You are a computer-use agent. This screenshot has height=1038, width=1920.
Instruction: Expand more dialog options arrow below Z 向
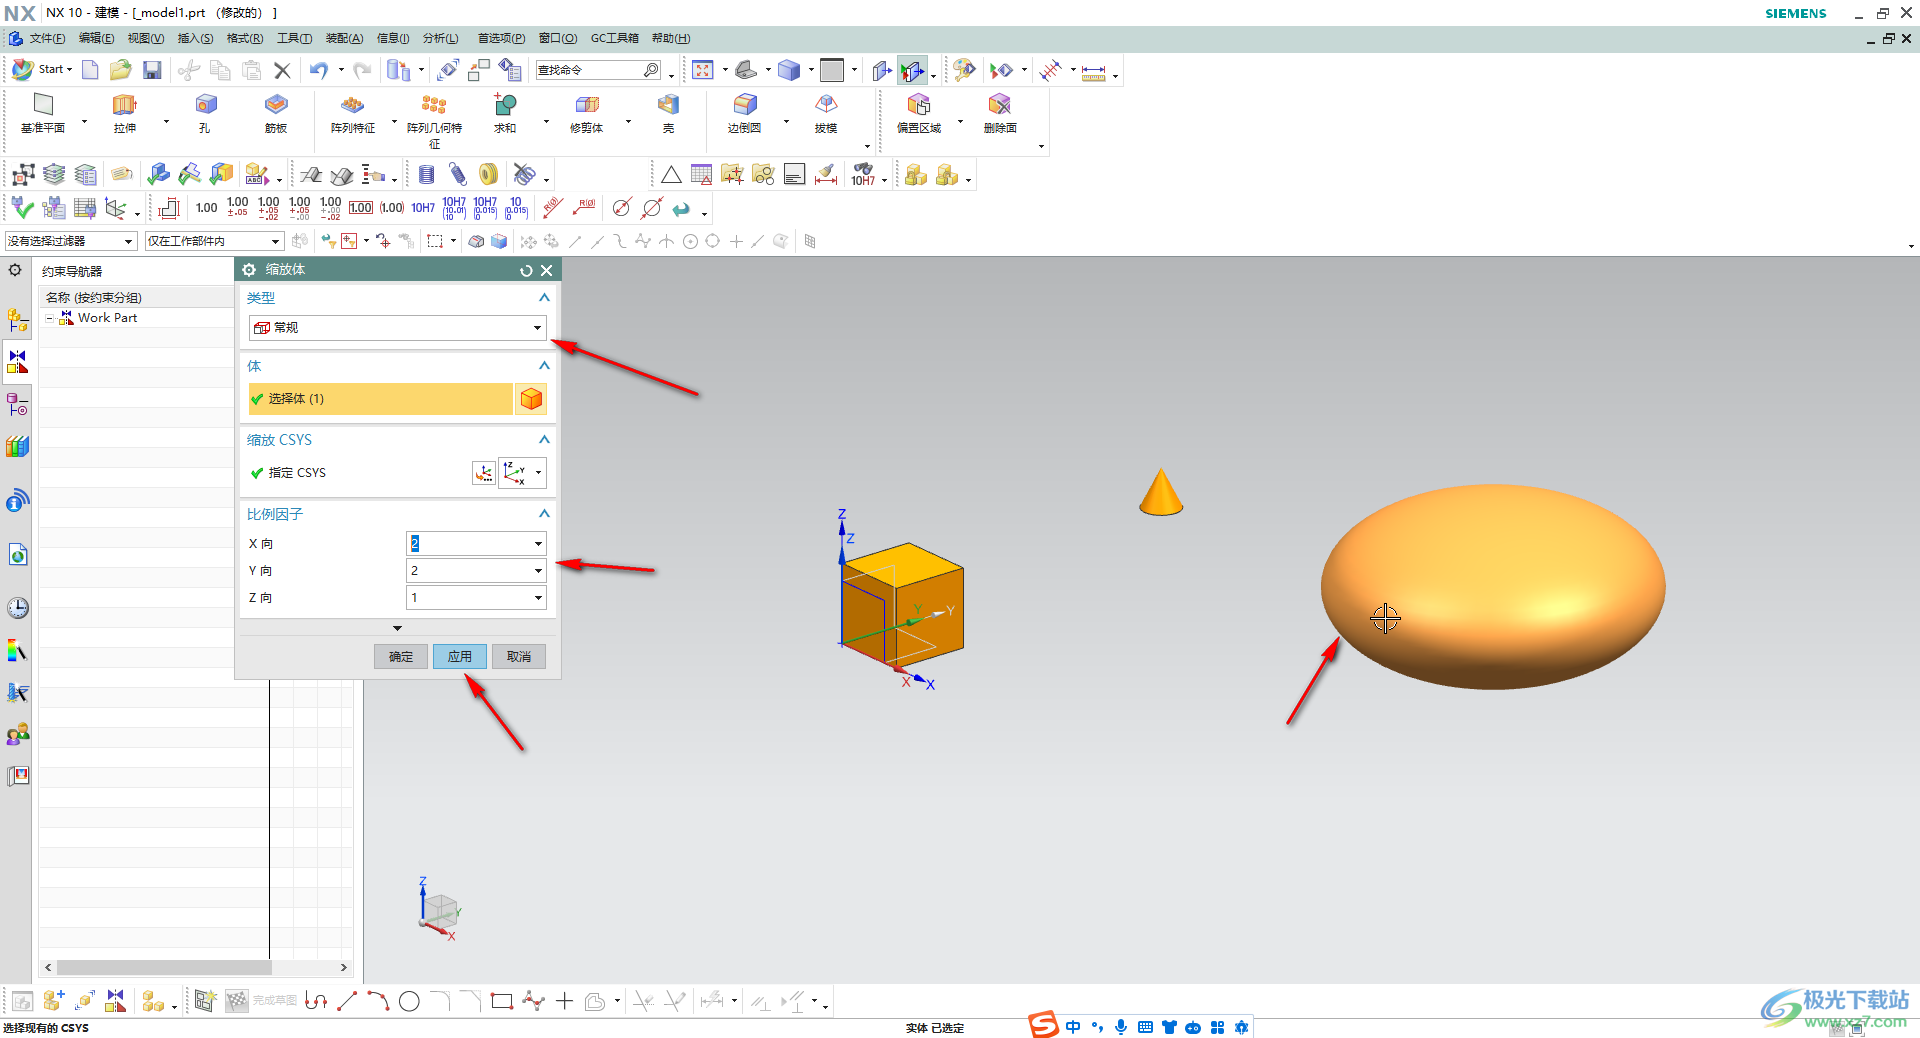[397, 628]
